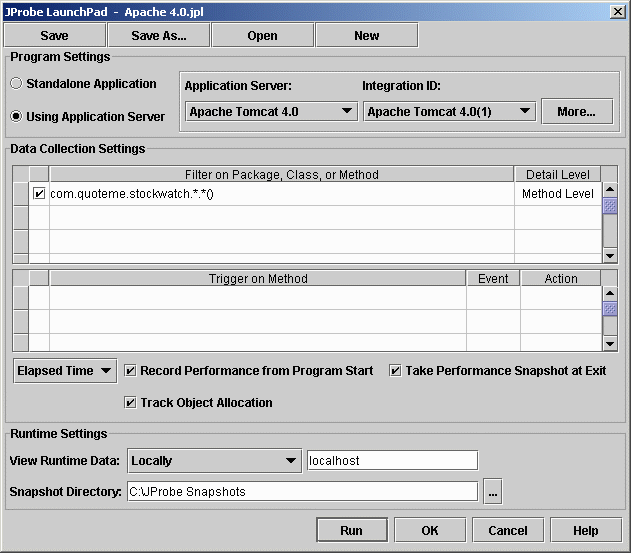Viewport: 631px width, 553px height.
Task: Select the Standalone Application radio button
Action: click(x=16, y=84)
